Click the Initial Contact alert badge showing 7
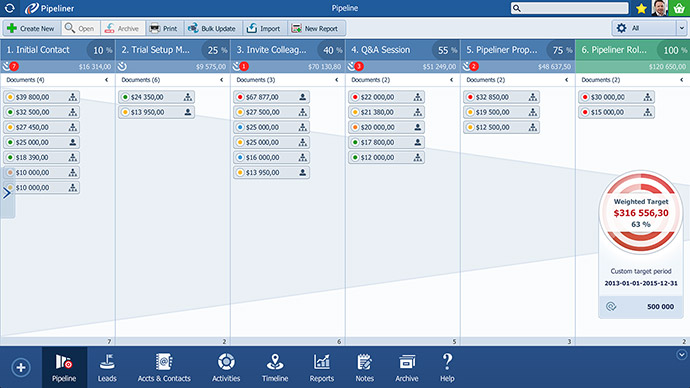 point(14,66)
